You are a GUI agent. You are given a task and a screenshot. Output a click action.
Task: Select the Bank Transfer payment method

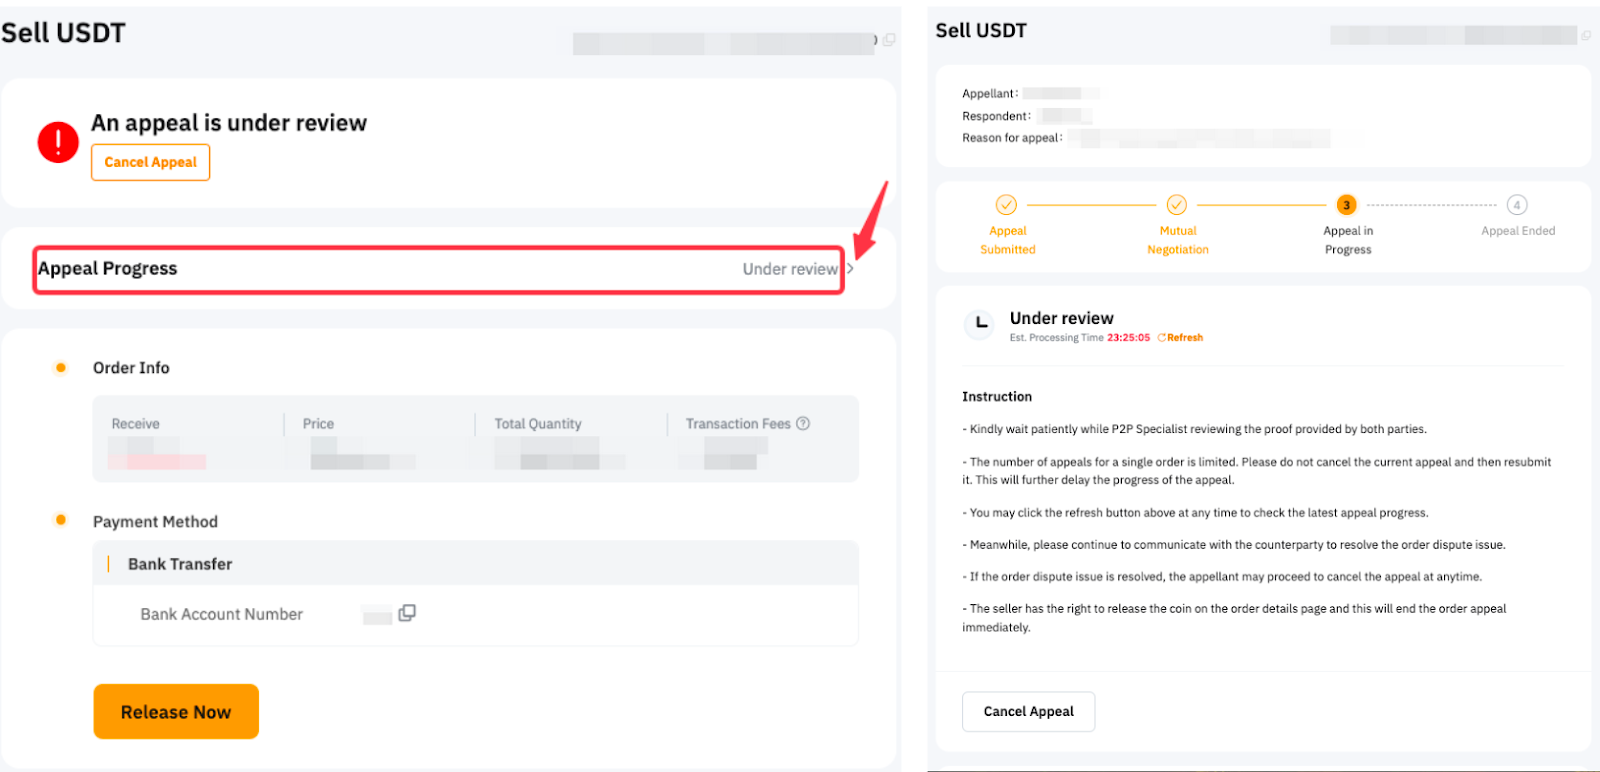coord(180,564)
